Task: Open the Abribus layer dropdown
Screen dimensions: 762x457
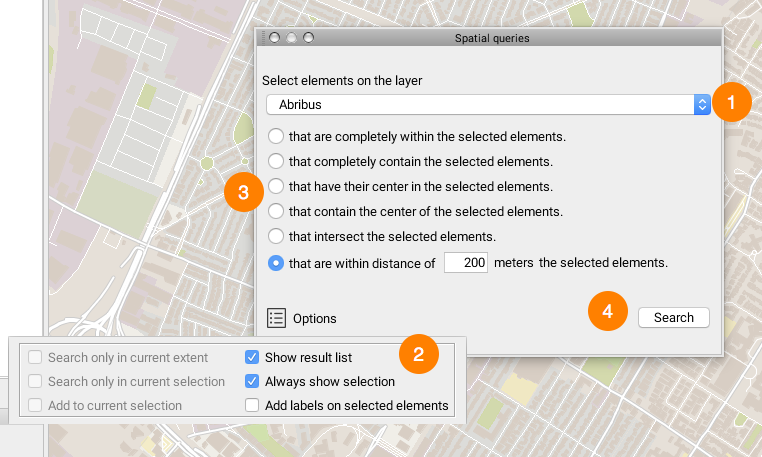Action: 488,104
